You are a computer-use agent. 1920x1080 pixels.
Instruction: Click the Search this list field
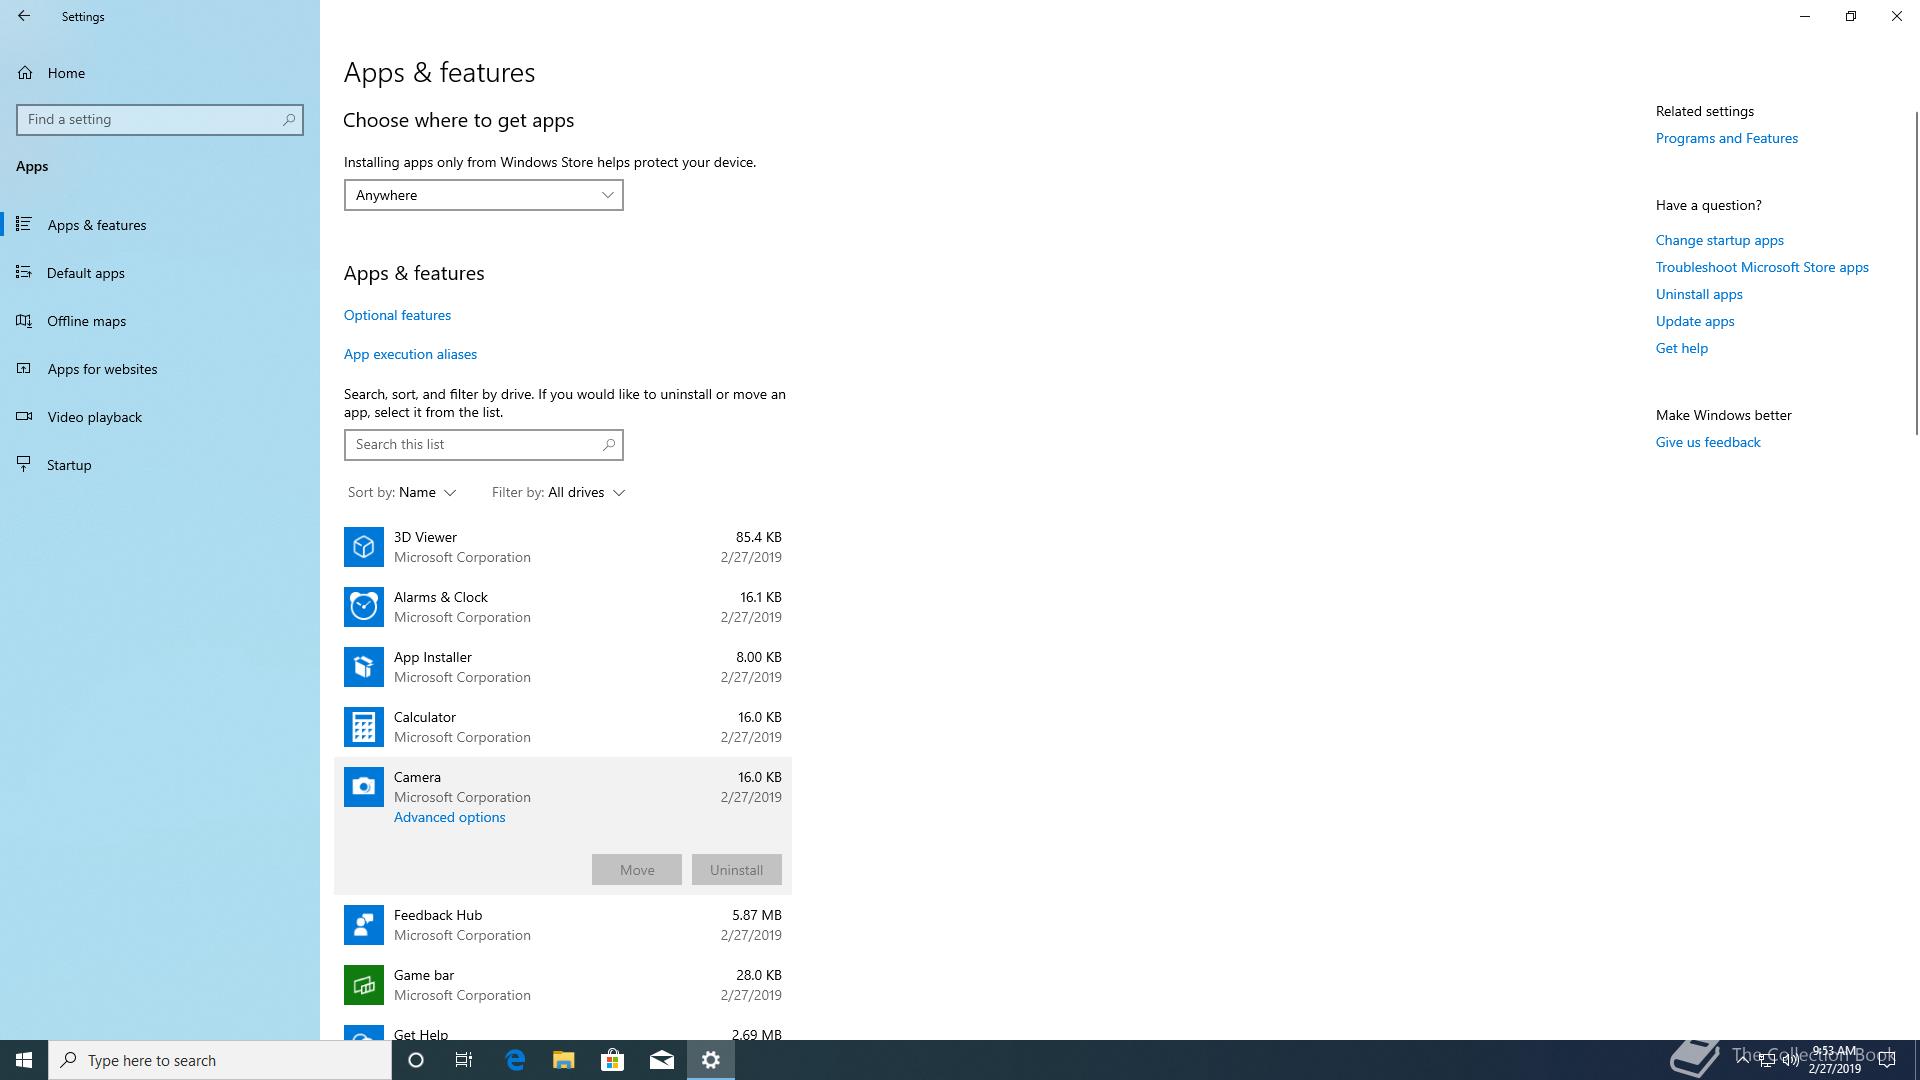(484, 444)
